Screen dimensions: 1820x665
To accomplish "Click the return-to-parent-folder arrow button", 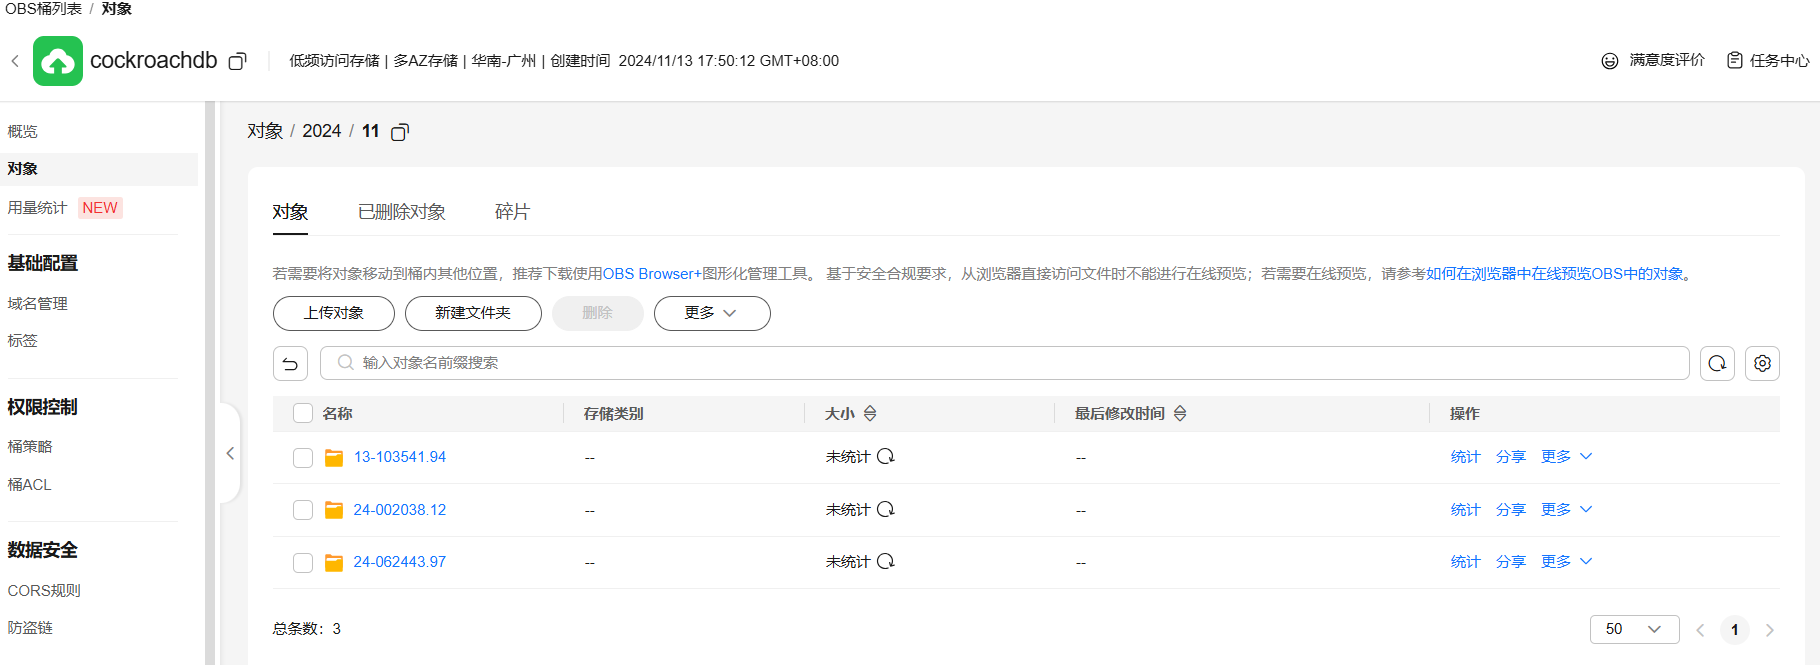I will [x=290, y=363].
